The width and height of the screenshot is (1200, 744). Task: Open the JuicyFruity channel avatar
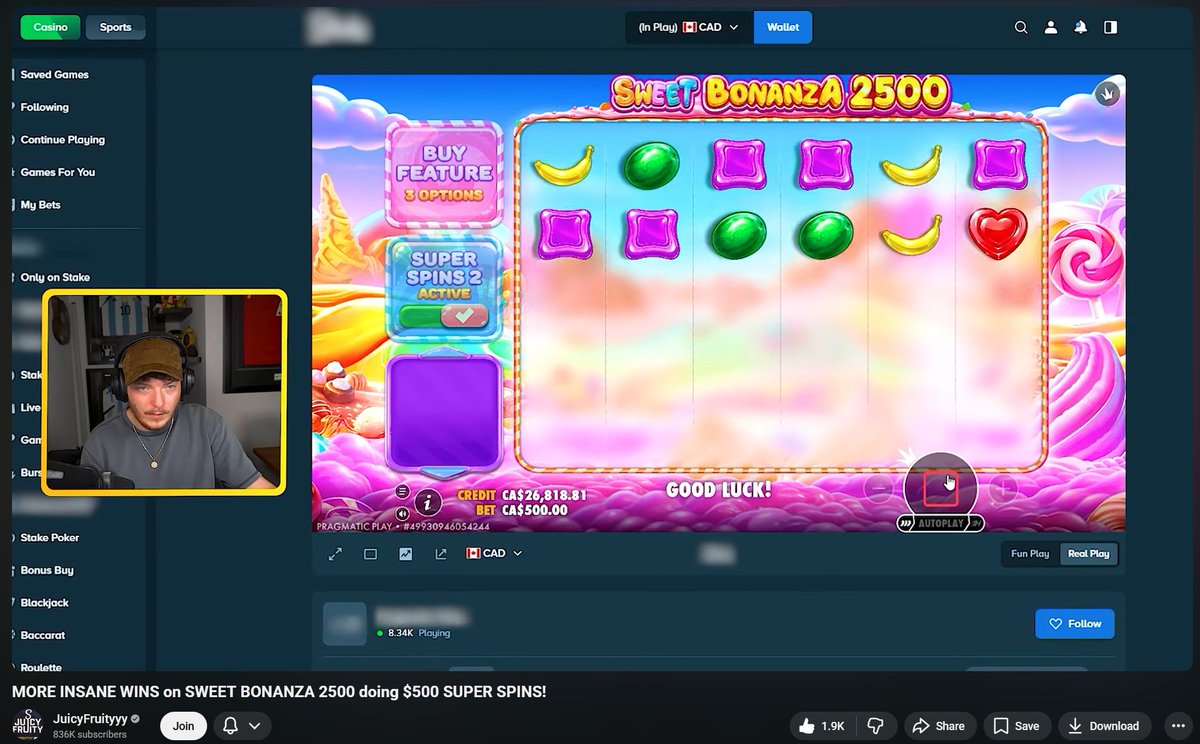point(28,726)
